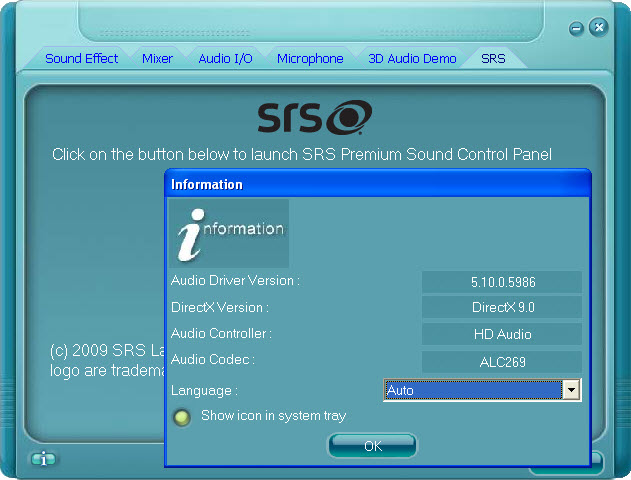Screen dimensions: 631x480
Task: Switch to the Mixer tab
Action: (157, 59)
